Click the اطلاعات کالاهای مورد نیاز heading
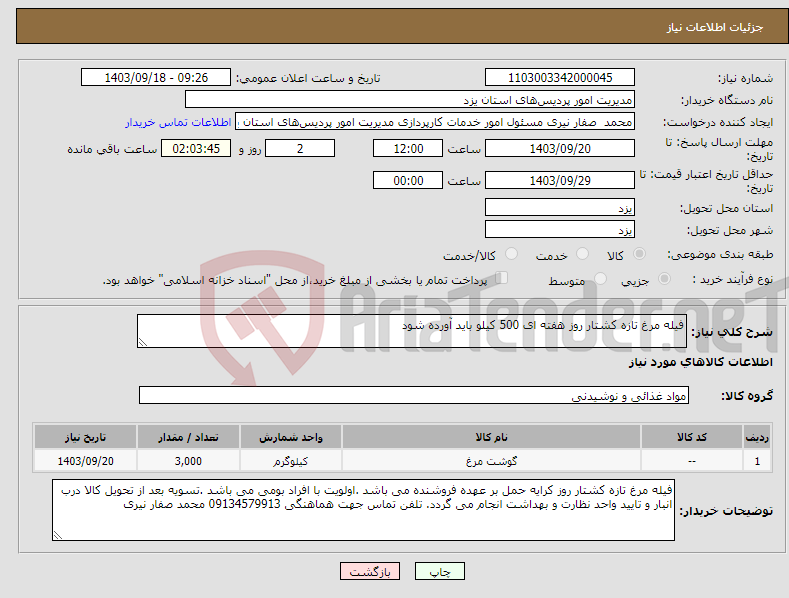 [700, 362]
